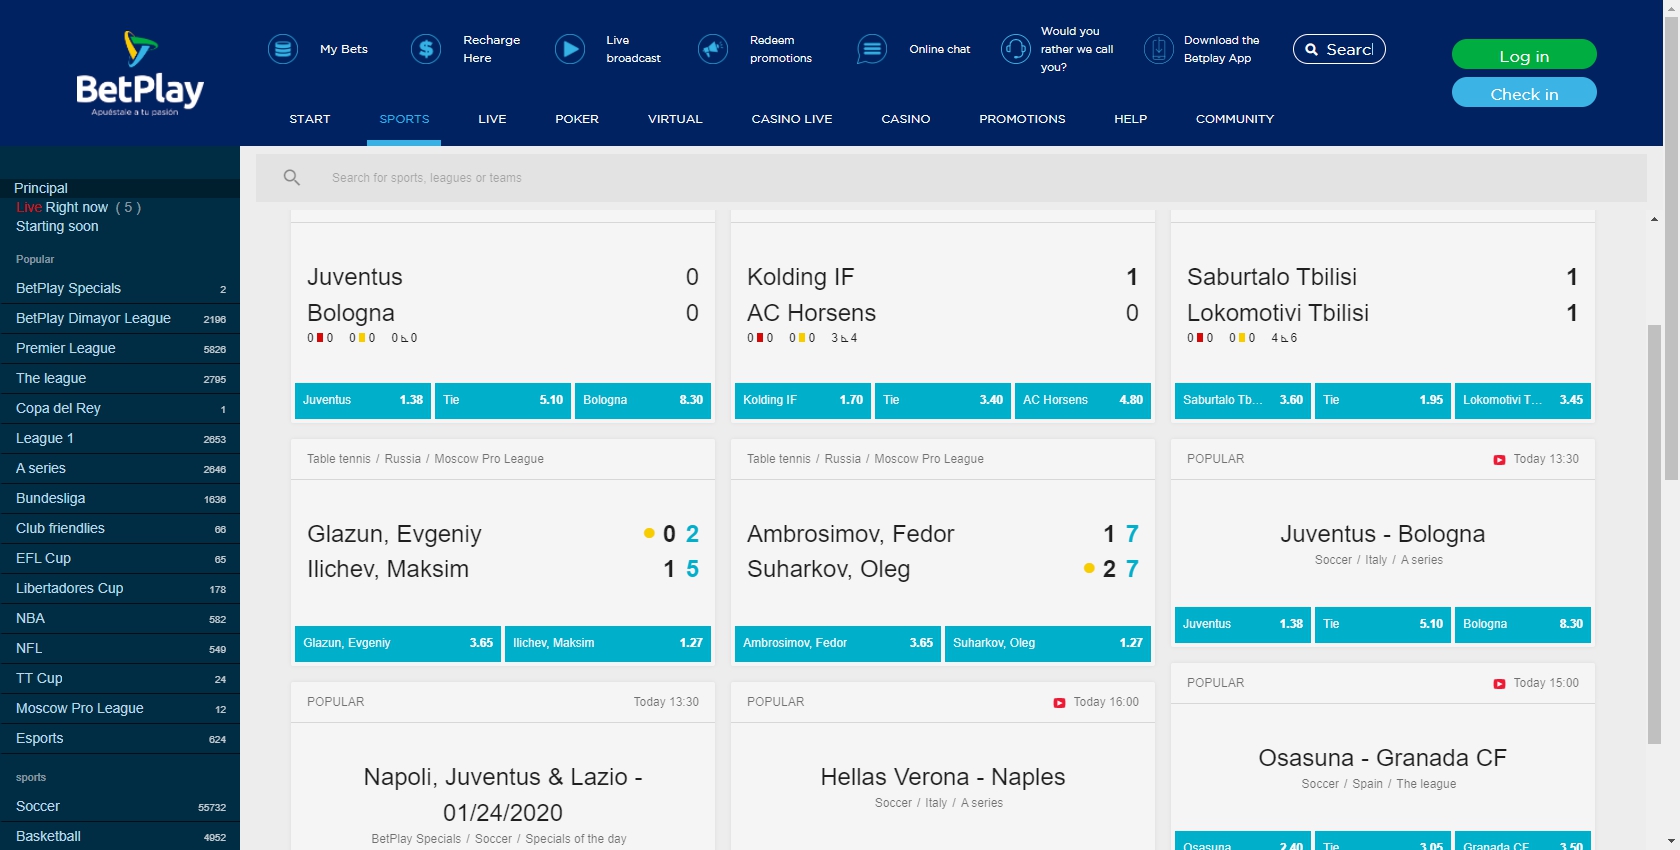Bet on Suharkov, Oleg at 1.27

(1048, 643)
